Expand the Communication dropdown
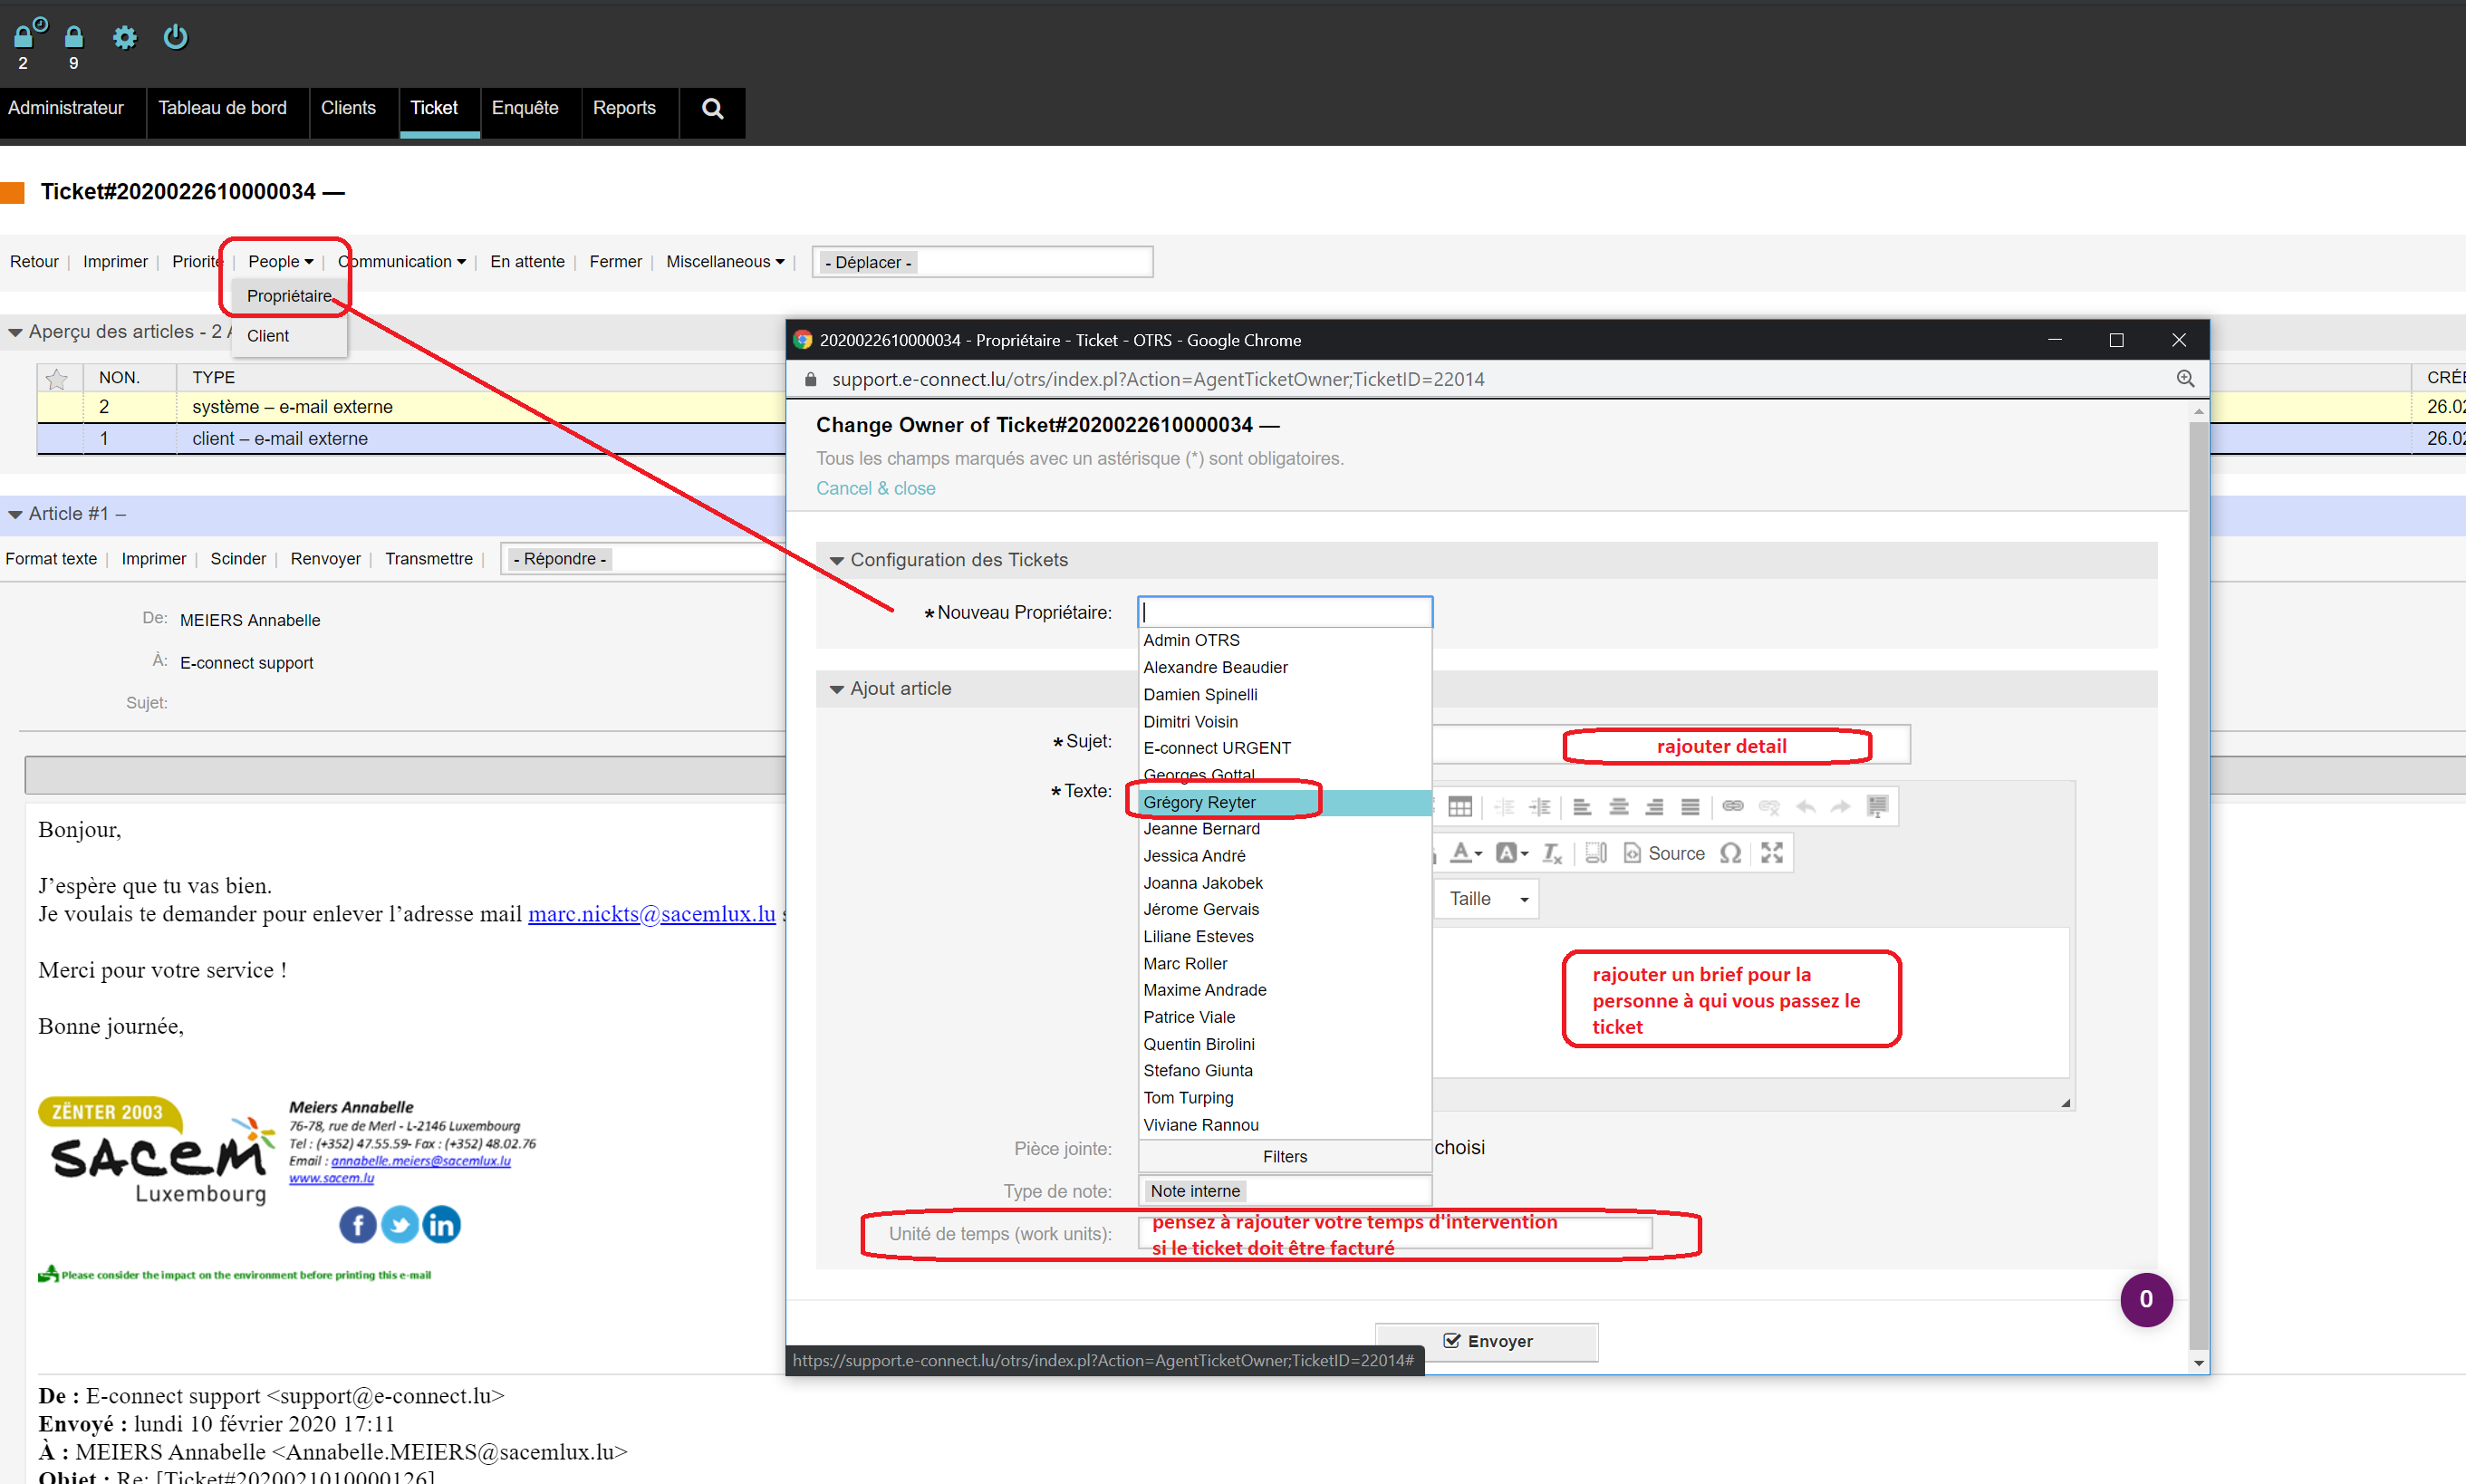The height and width of the screenshot is (1484, 2466). coord(402,261)
